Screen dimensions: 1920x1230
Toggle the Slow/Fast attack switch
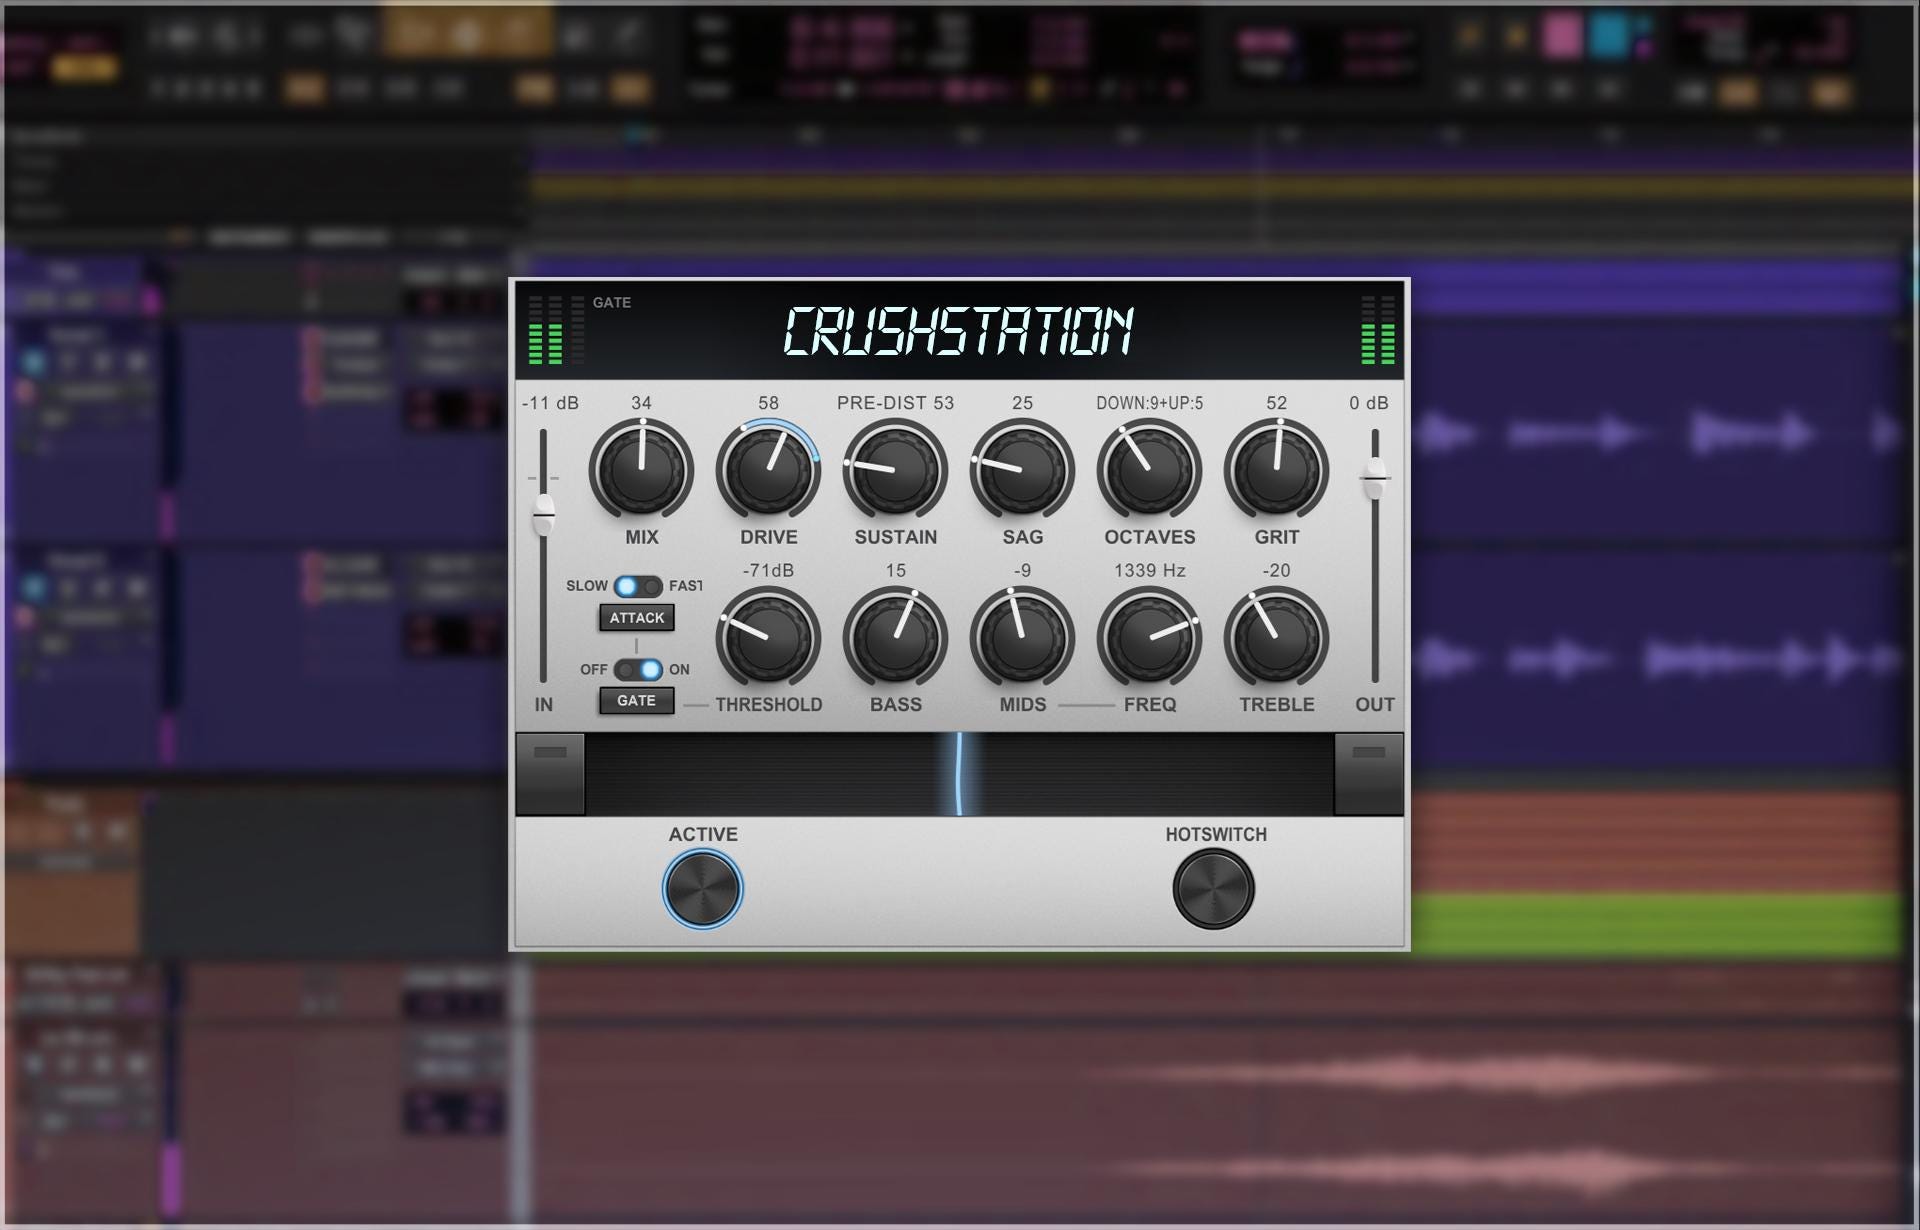click(638, 586)
